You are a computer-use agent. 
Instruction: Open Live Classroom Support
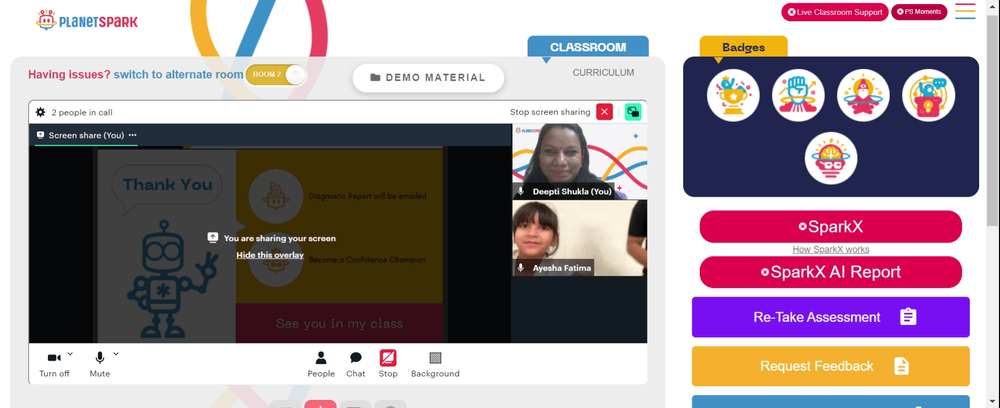point(835,12)
